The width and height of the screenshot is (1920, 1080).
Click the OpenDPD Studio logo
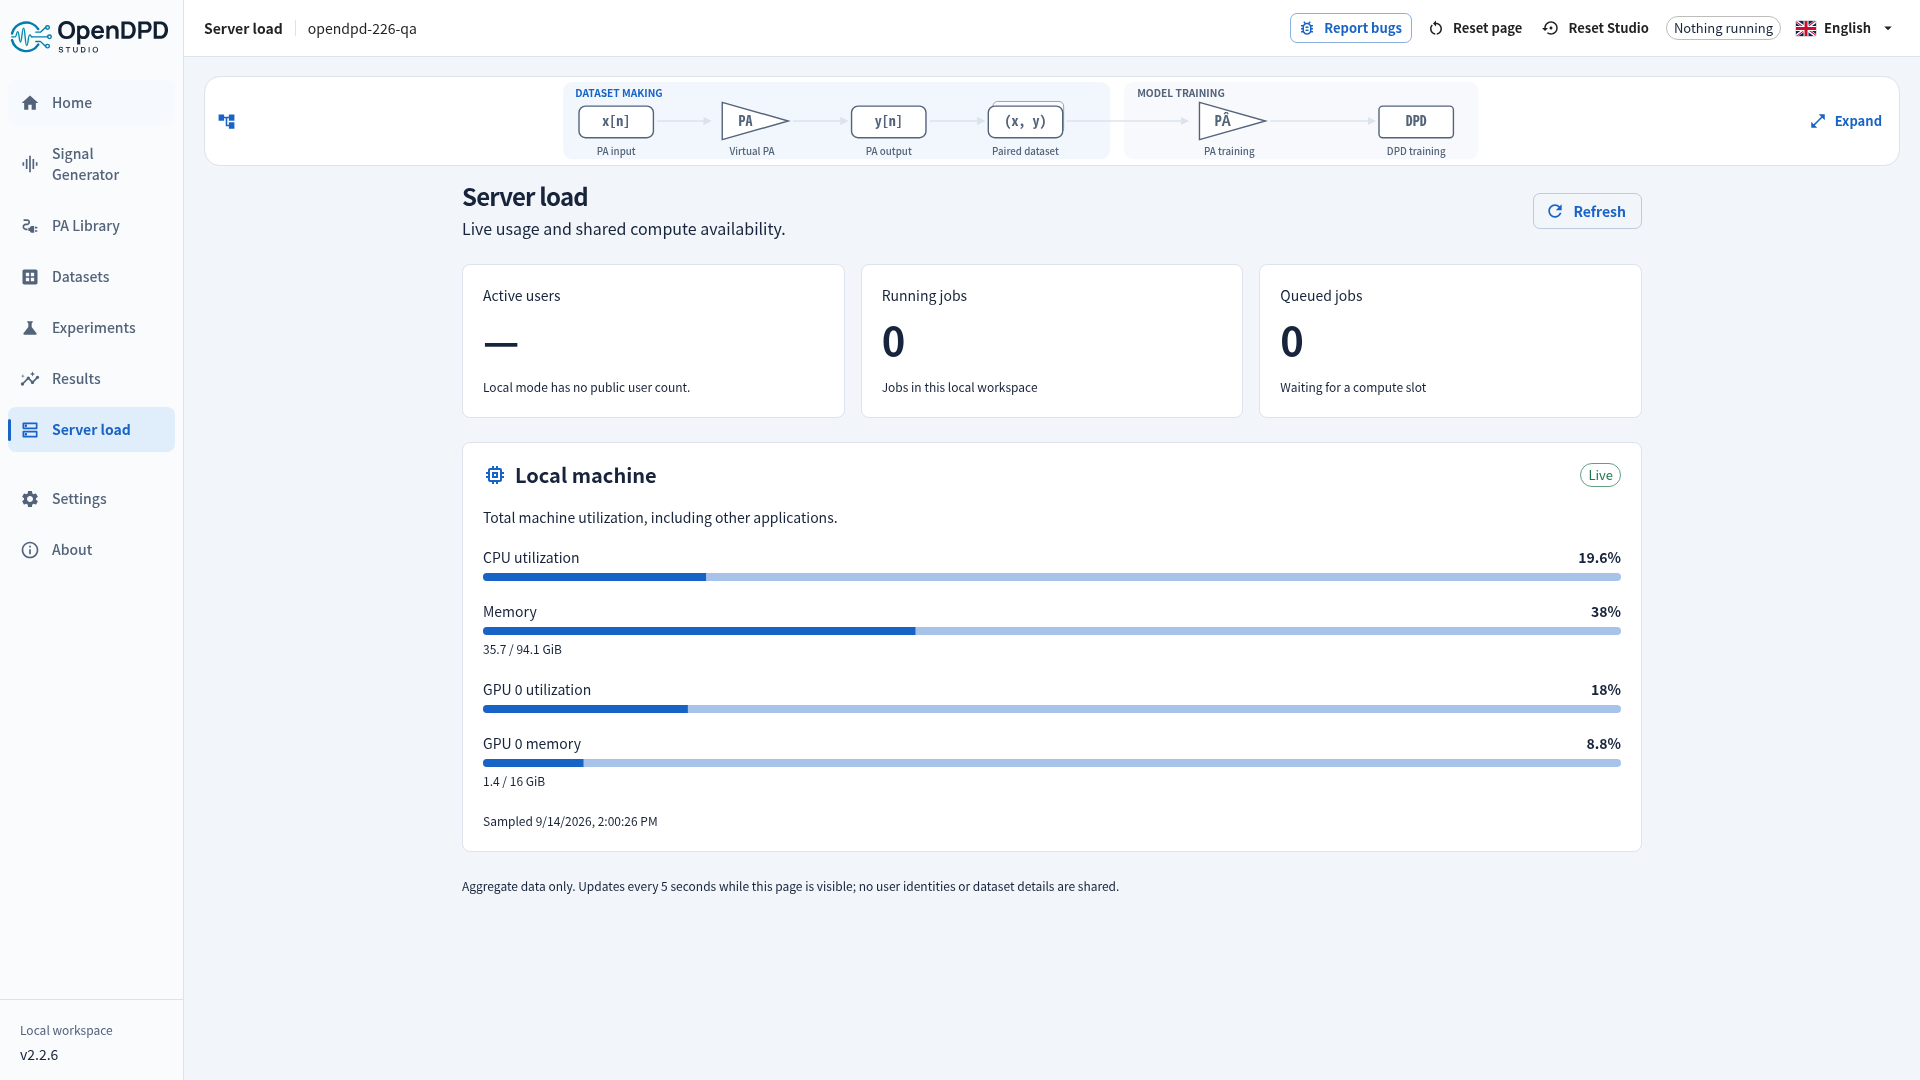(x=90, y=35)
